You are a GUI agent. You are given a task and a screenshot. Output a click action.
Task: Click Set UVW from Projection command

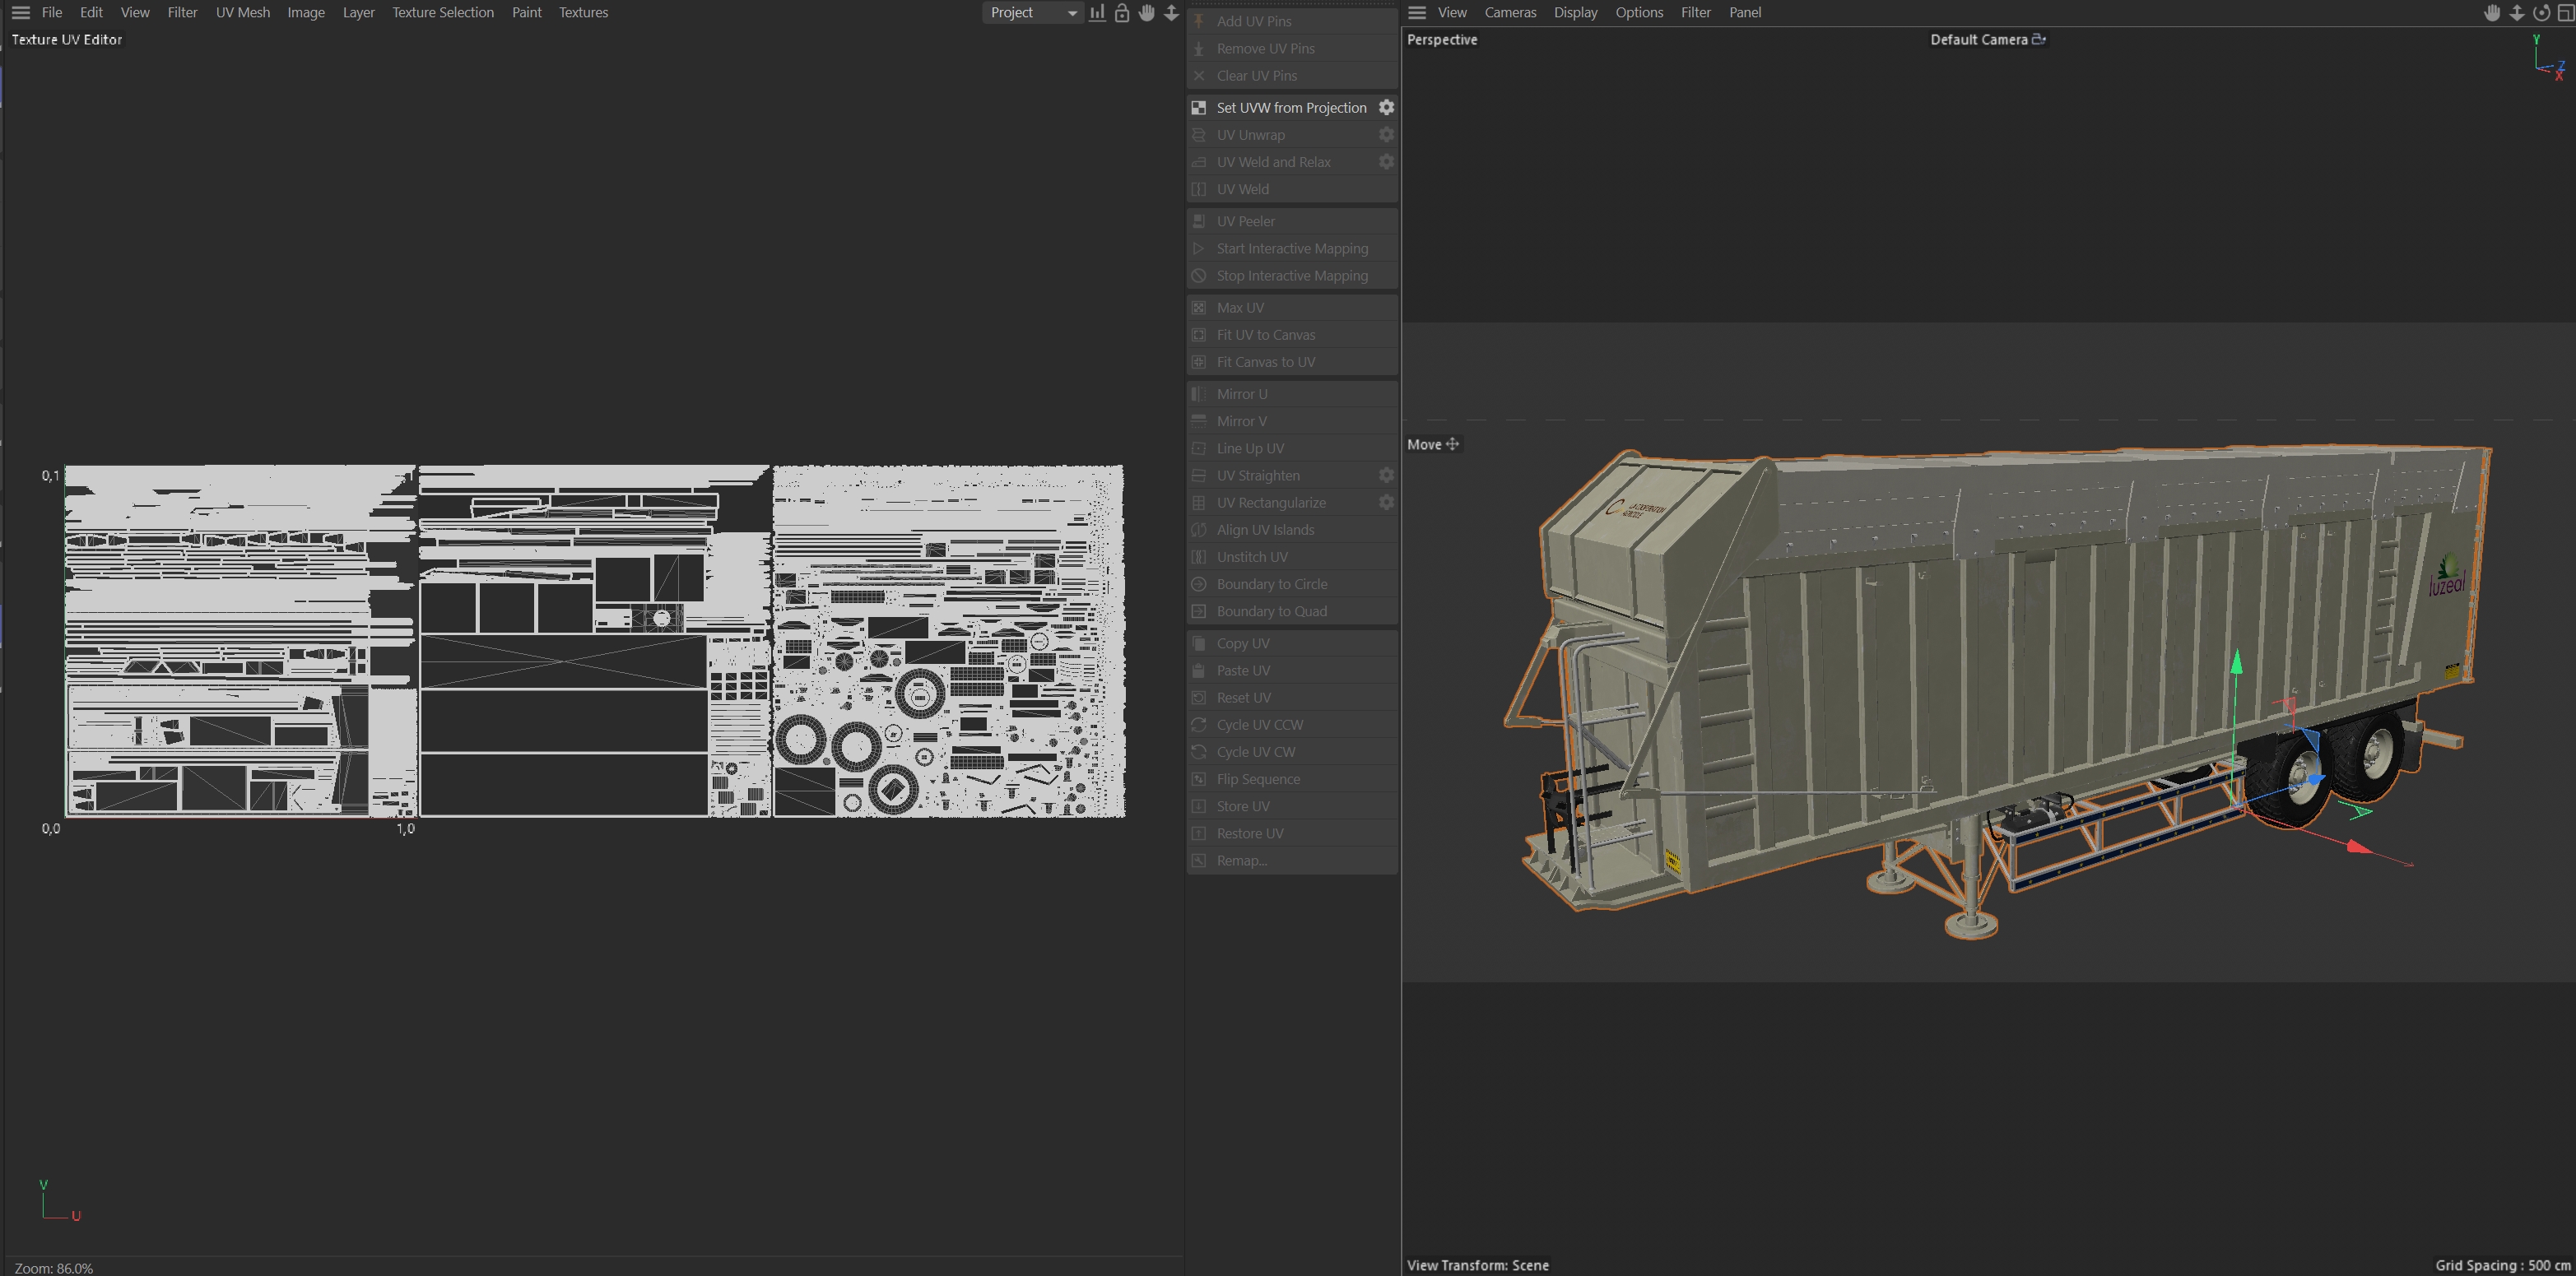pyautogui.click(x=1290, y=108)
